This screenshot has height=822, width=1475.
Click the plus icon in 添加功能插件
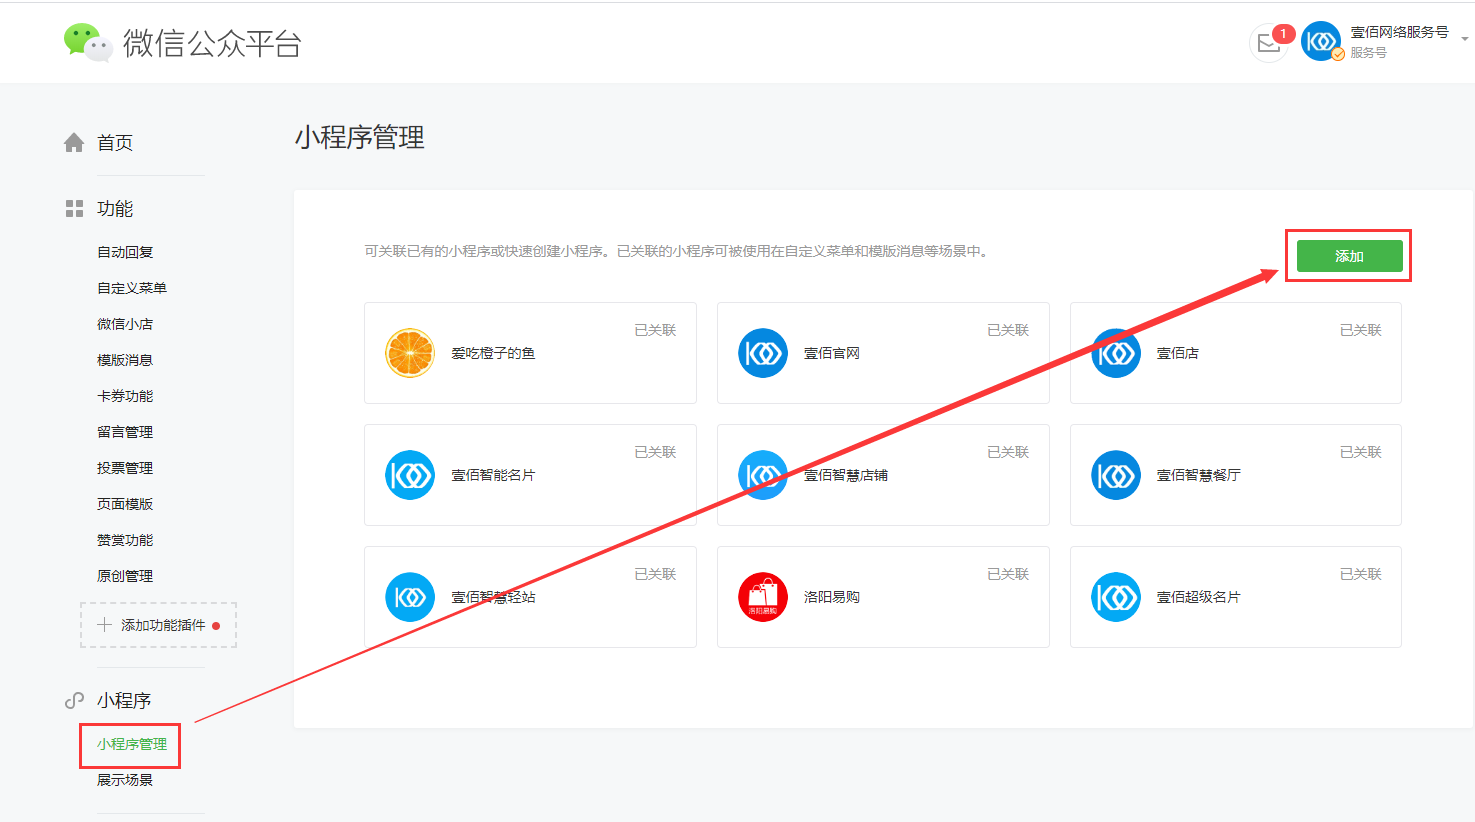tap(104, 625)
